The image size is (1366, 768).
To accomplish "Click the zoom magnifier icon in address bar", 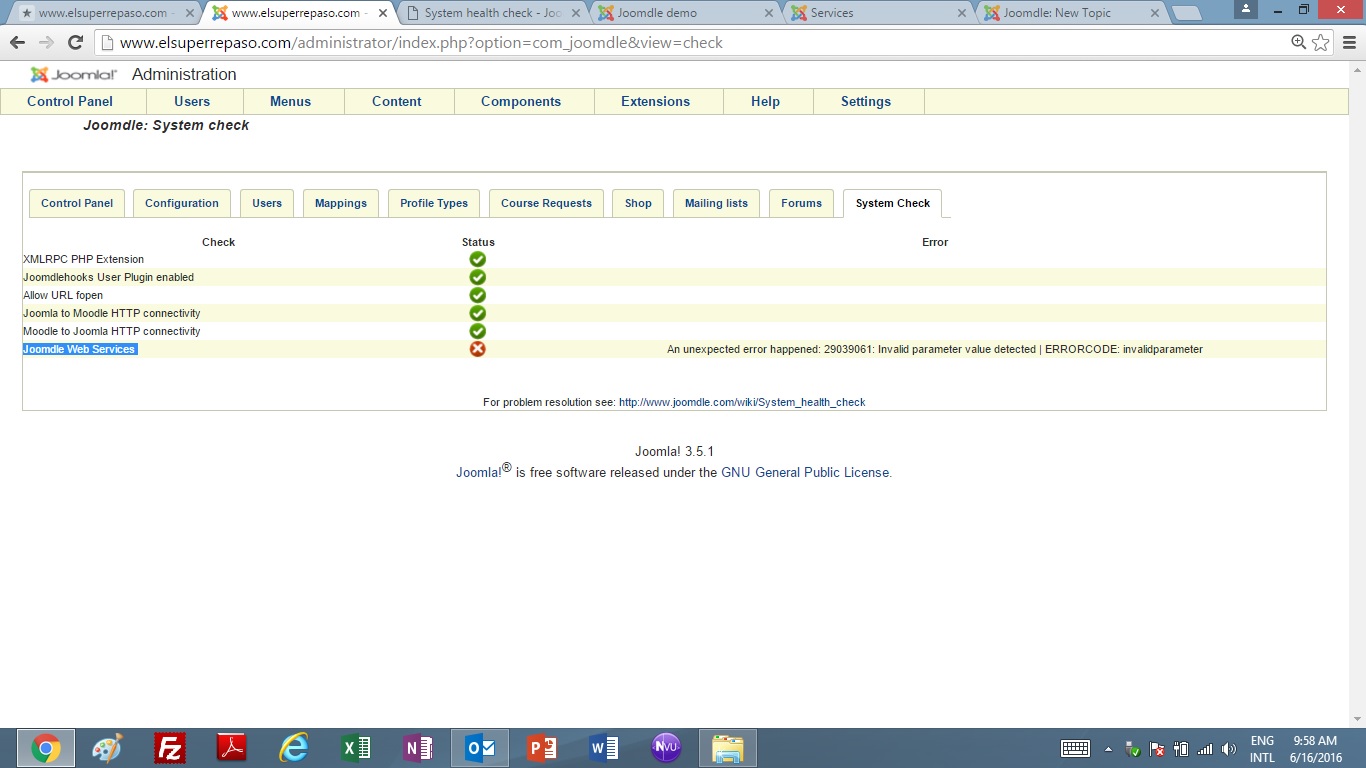I will pyautogui.click(x=1298, y=43).
